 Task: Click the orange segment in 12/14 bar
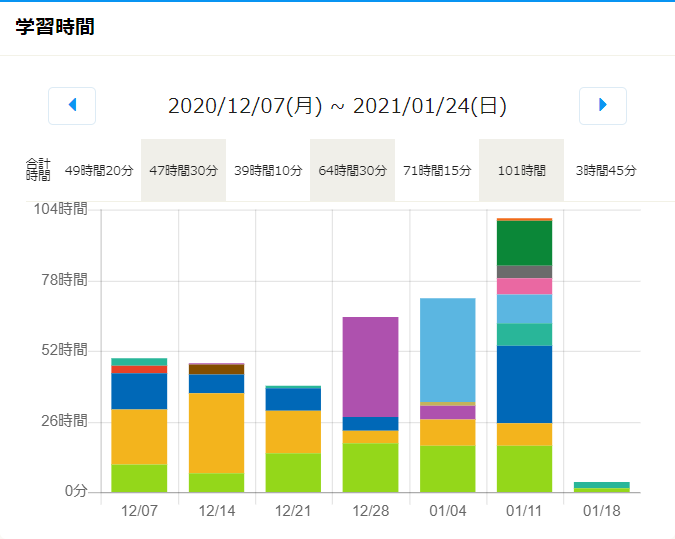pos(216,433)
